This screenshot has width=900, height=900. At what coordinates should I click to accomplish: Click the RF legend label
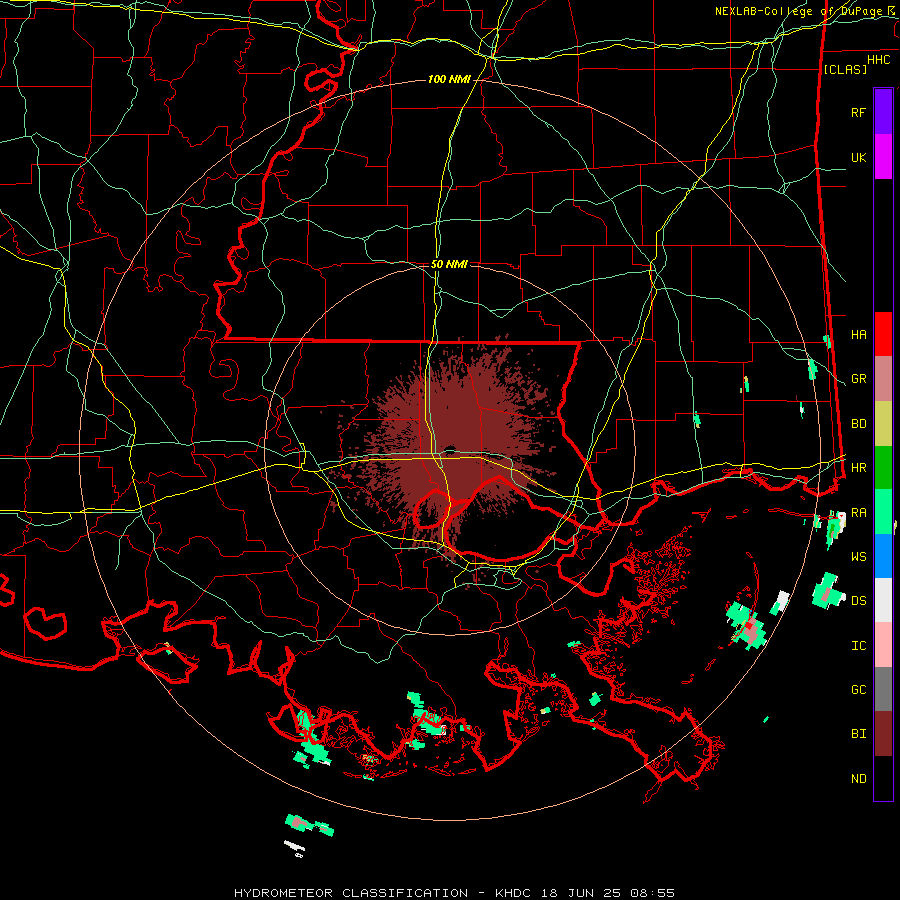coord(858,112)
